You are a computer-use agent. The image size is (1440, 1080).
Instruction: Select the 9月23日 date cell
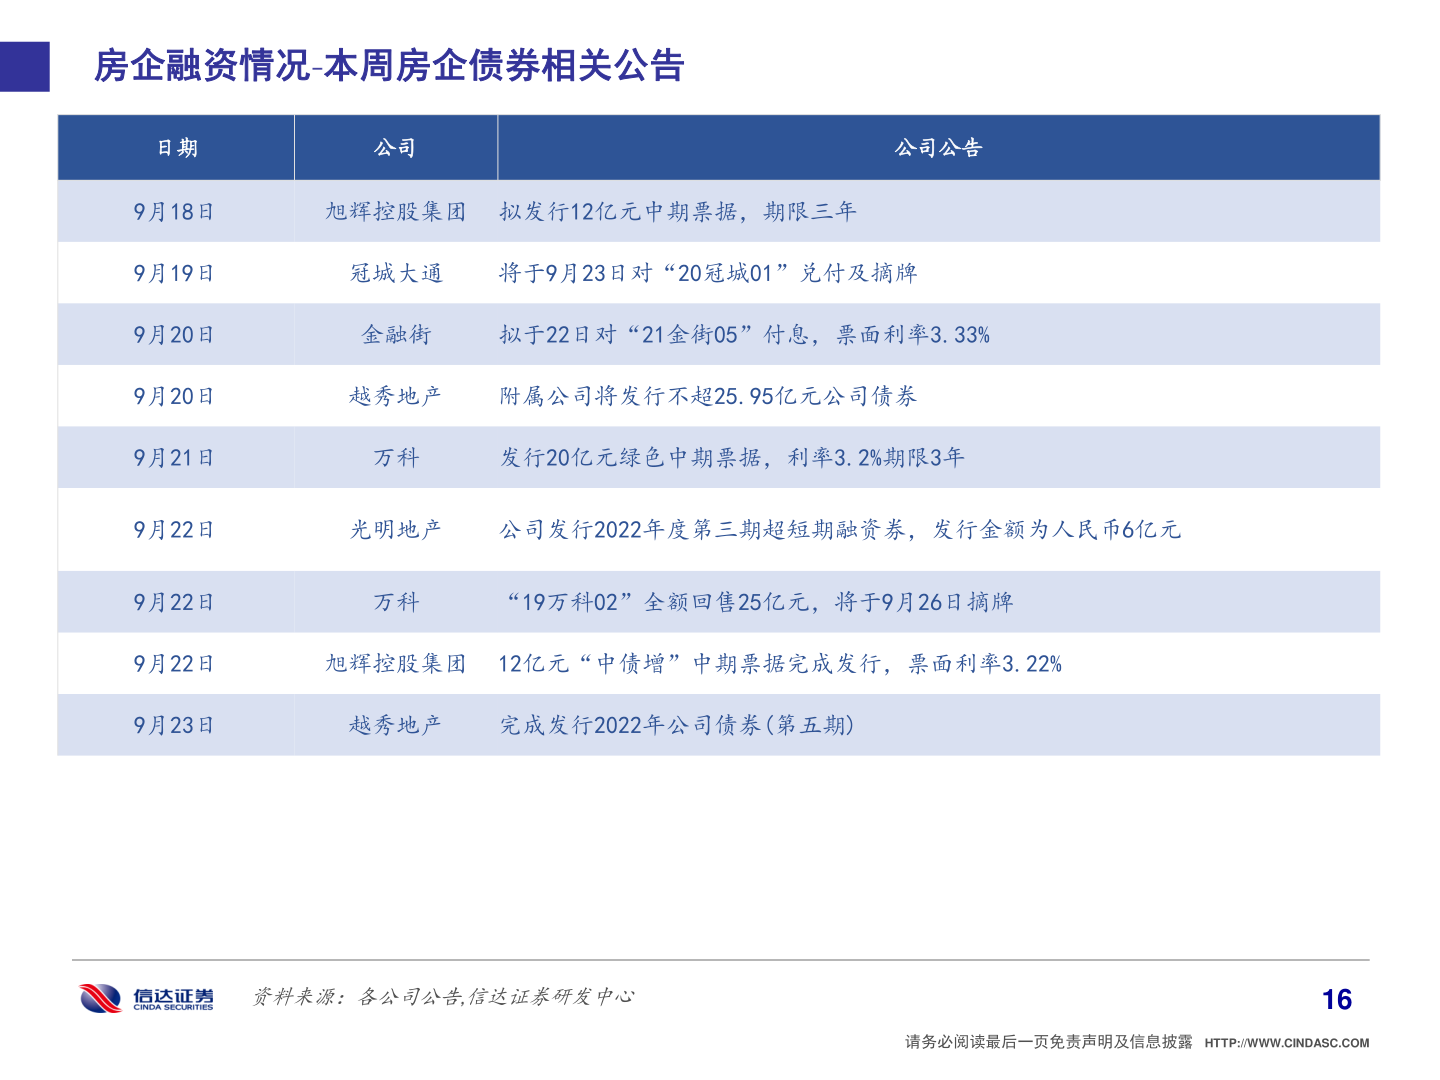click(176, 725)
